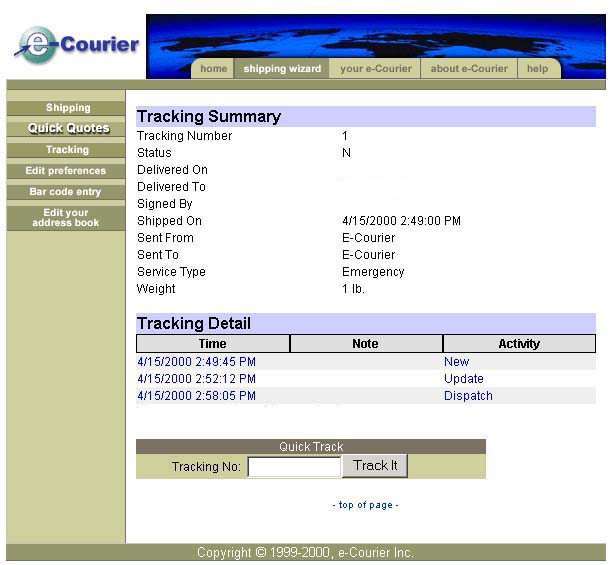Open the help tab
This screenshot has width=614, height=565.
(x=538, y=69)
